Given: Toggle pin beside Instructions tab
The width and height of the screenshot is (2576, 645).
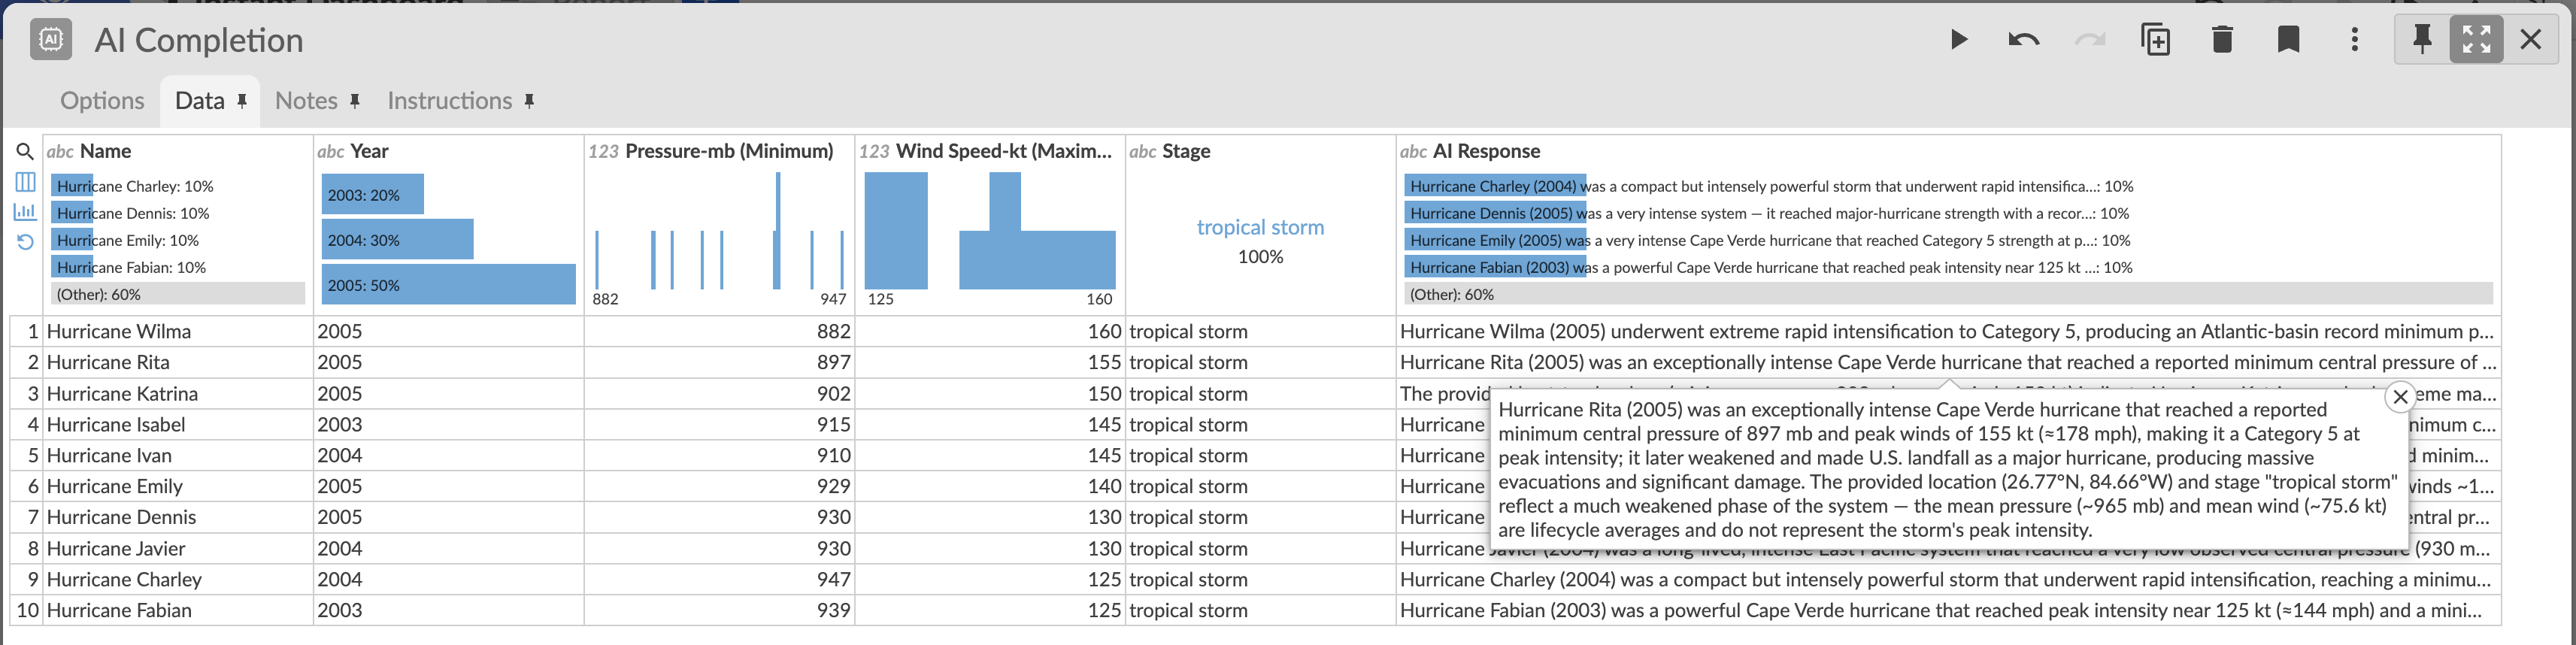Looking at the screenshot, I should point(529,101).
